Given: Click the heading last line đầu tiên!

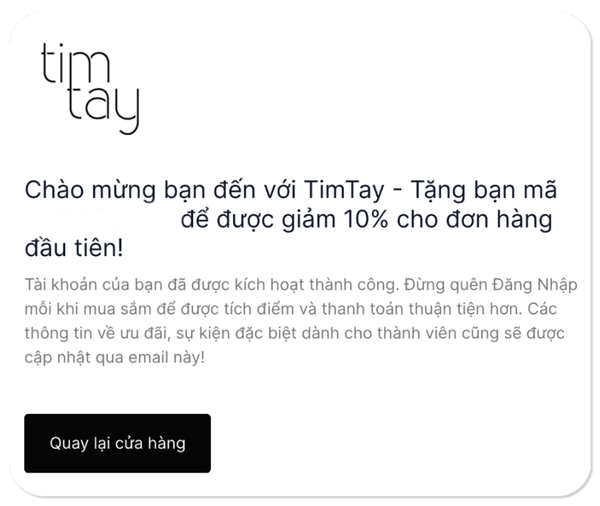Looking at the screenshot, I should coord(74,248).
